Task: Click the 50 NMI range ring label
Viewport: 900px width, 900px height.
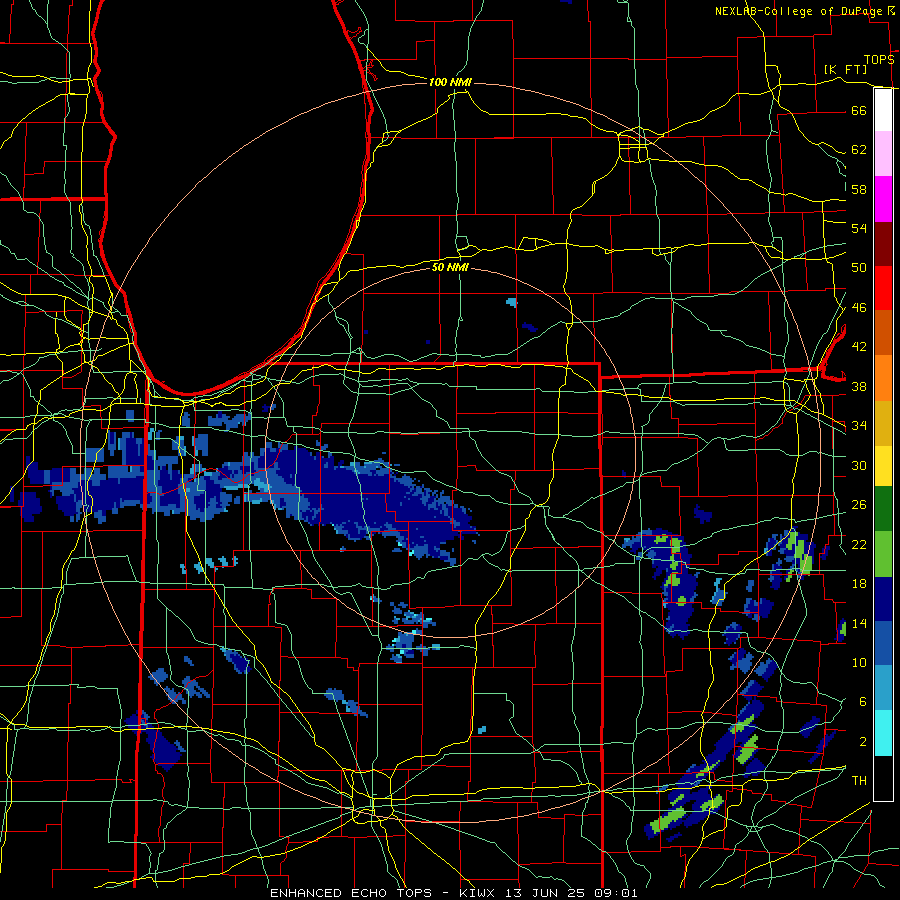Action: (450, 267)
